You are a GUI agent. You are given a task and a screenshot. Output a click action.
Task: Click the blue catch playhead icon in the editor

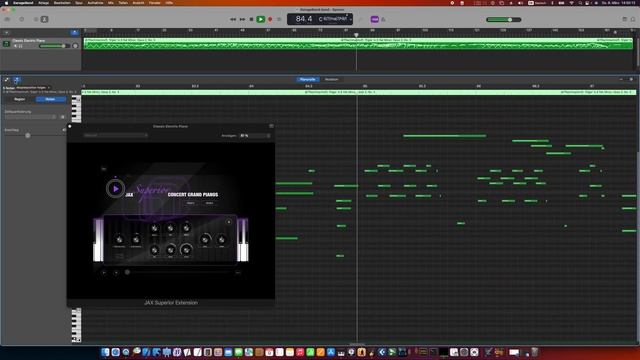click(x=16, y=80)
